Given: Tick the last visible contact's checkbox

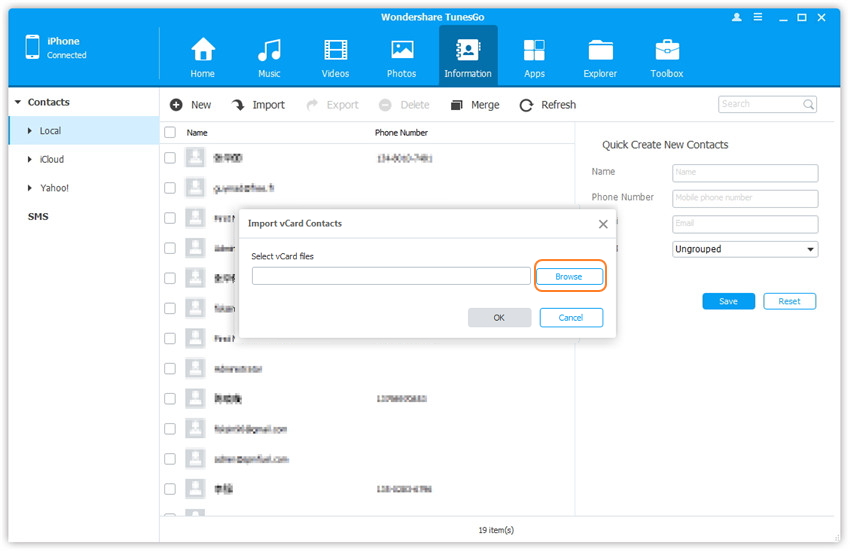Looking at the screenshot, I should point(170,489).
